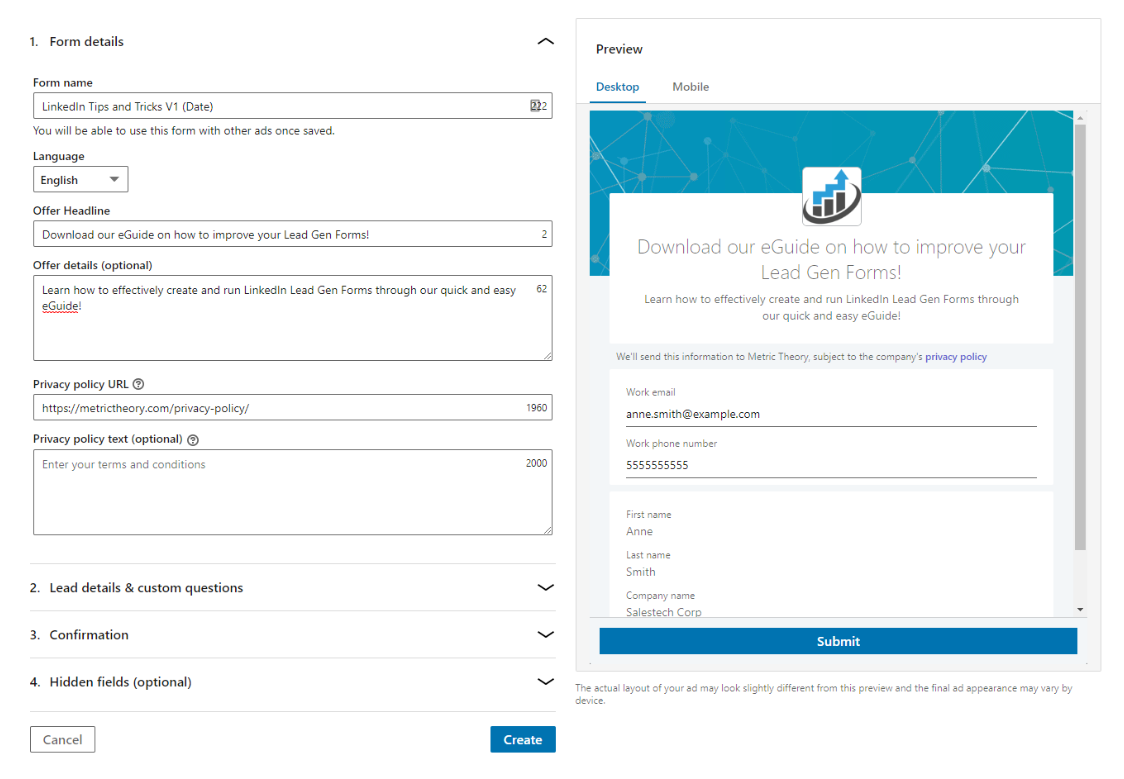1124x779 pixels.
Task: Click into the Offer Headline field
Action: pos(280,234)
